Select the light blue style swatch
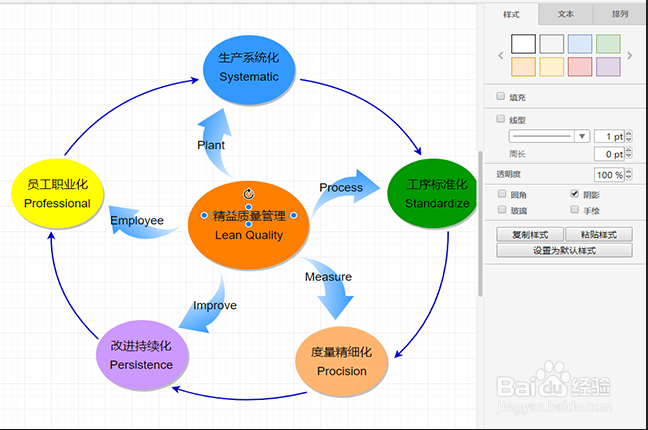The image size is (648, 430). click(x=580, y=44)
